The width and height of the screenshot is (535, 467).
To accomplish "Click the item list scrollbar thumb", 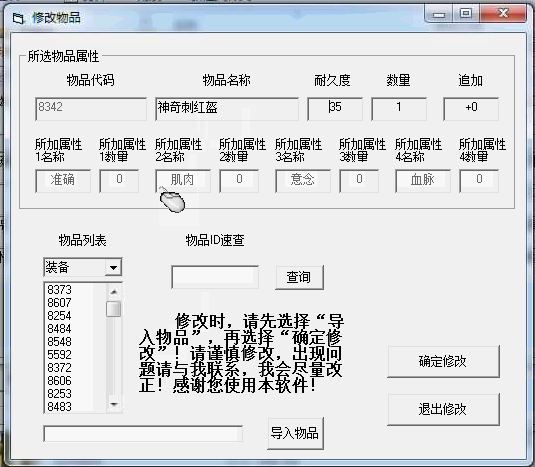I will point(114,309).
